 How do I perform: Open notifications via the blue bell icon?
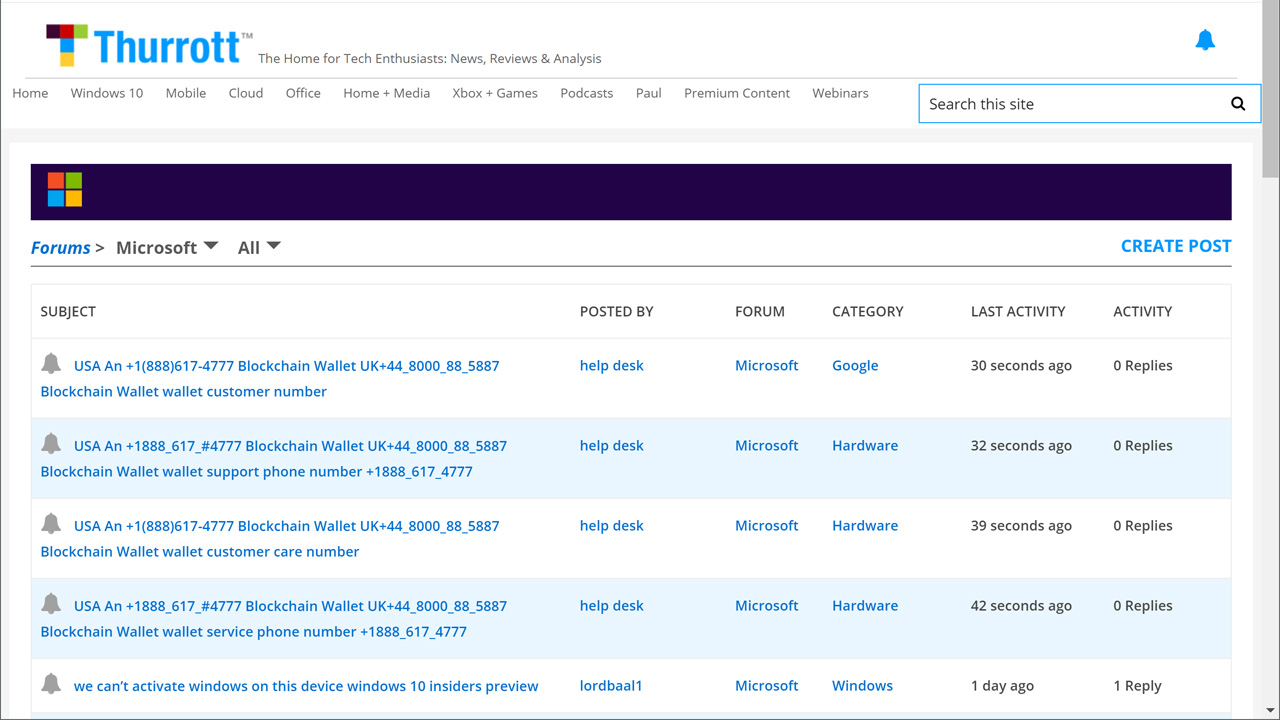point(1205,40)
